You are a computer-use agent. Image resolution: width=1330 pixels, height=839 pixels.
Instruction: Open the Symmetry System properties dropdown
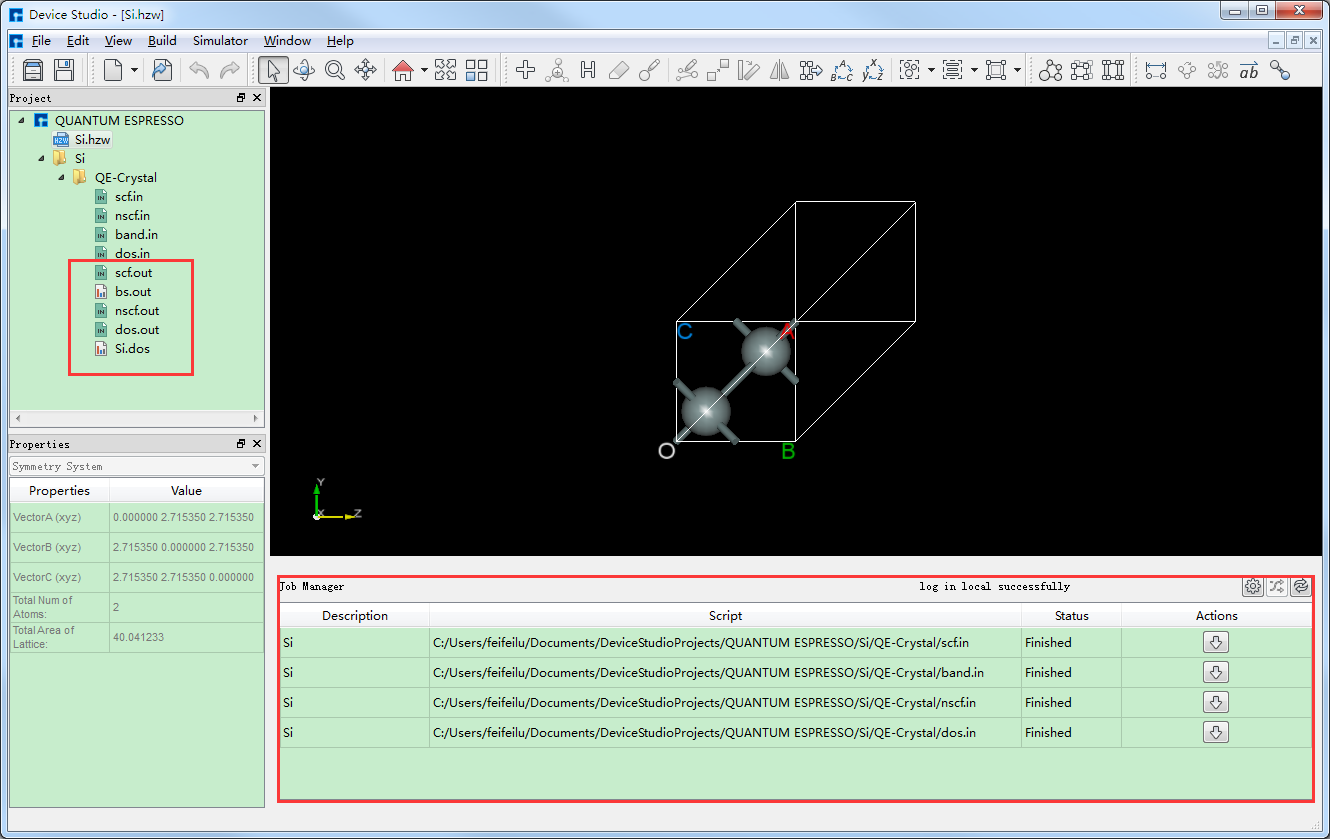[x=255, y=465]
